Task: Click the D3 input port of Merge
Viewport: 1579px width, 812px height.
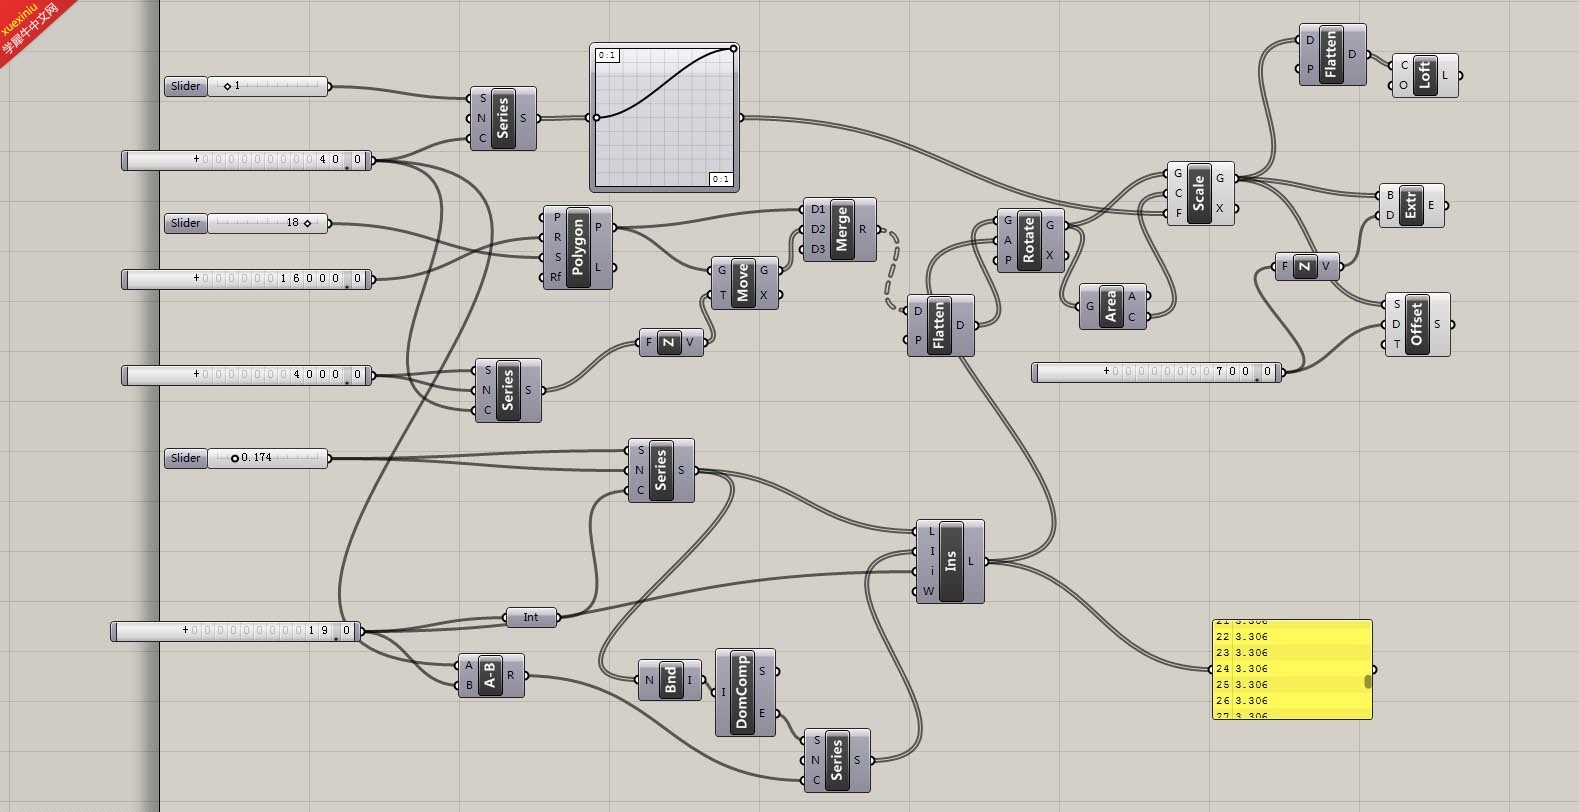Action: point(817,249)
